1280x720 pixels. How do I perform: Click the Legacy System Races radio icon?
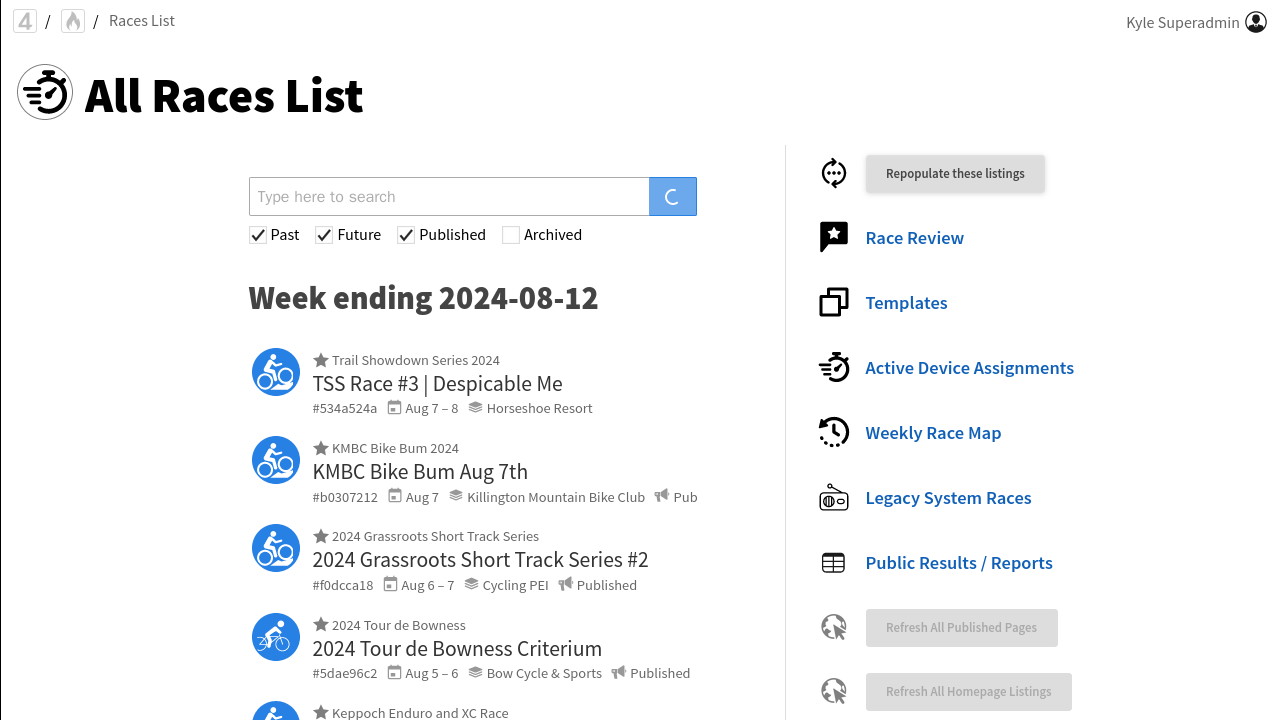(x=834, y=498)
